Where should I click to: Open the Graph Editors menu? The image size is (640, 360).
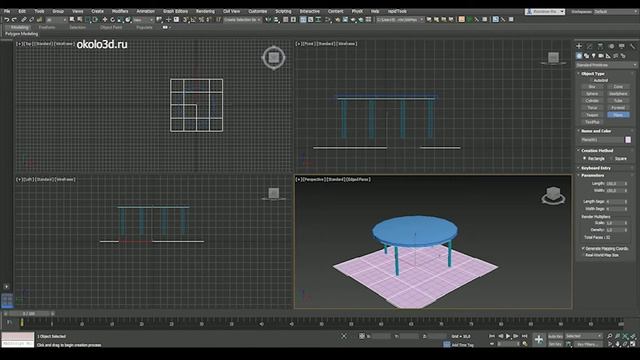(x=176, y=11)
